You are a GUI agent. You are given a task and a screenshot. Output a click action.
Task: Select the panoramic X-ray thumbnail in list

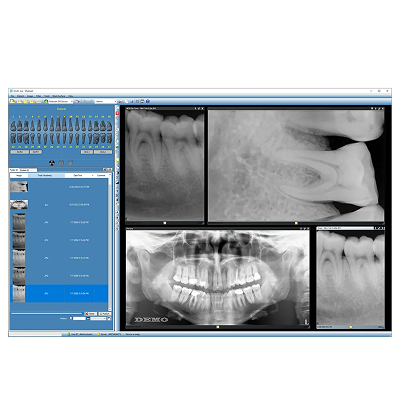pos(19,204)
